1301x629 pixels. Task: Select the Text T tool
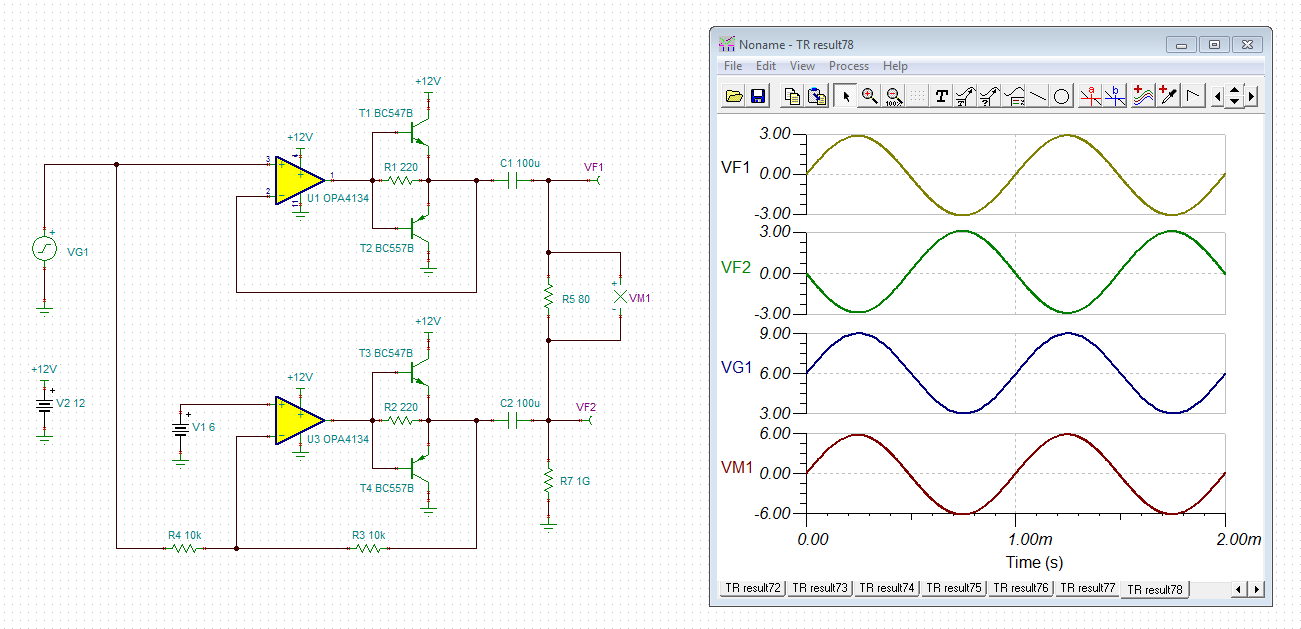(941, 96)
